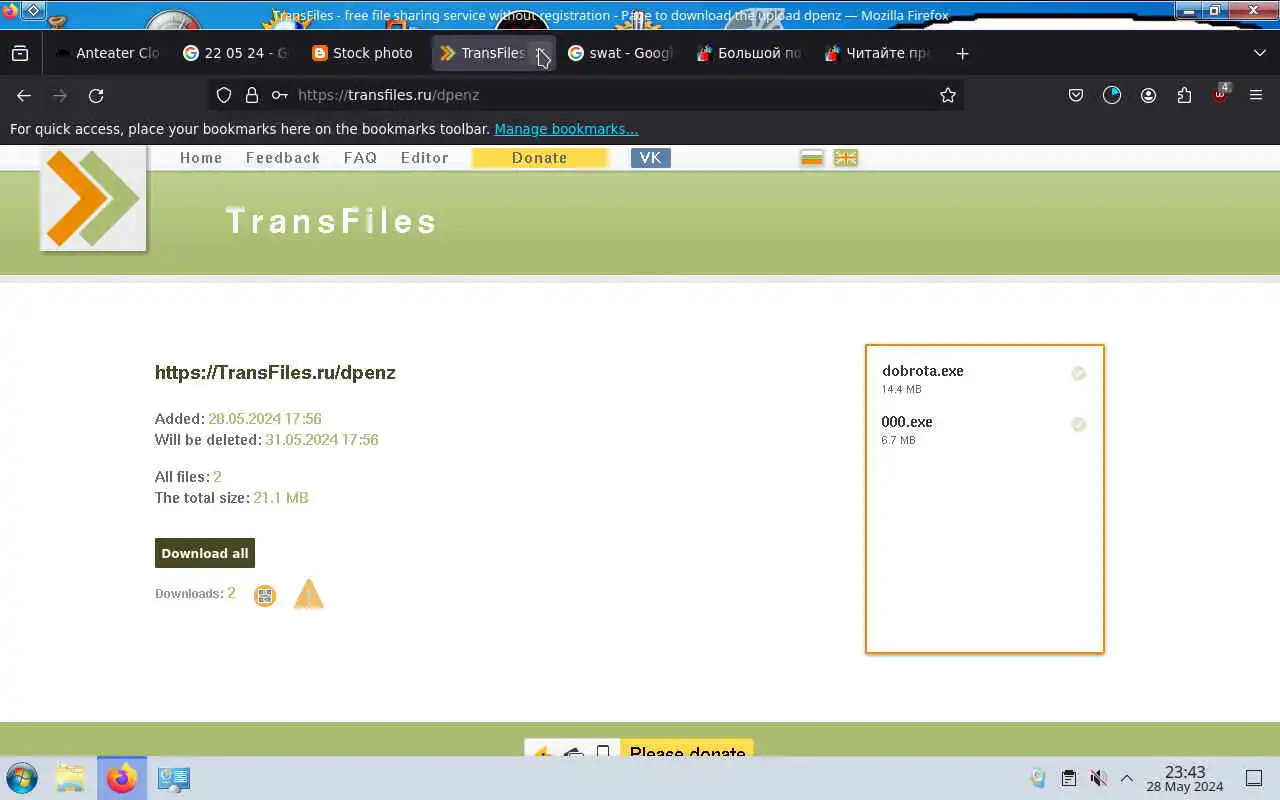Screen dimensions: 1280x800
Task: Open the Firefox View icon at the tab strip start
Action: pos(20,53)
